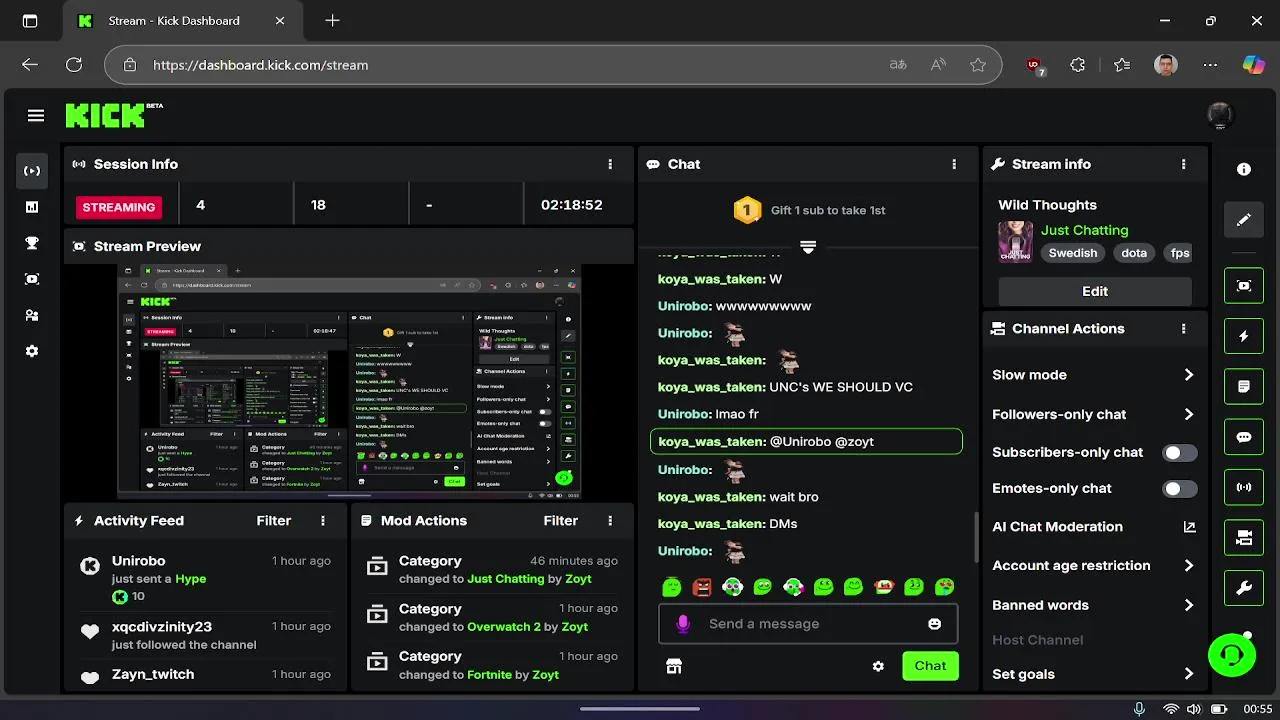The height and width of the screenshot is (720, 1280).
Task: Open the info icon in right widget rail
Action: click(x=1244, y=170)
